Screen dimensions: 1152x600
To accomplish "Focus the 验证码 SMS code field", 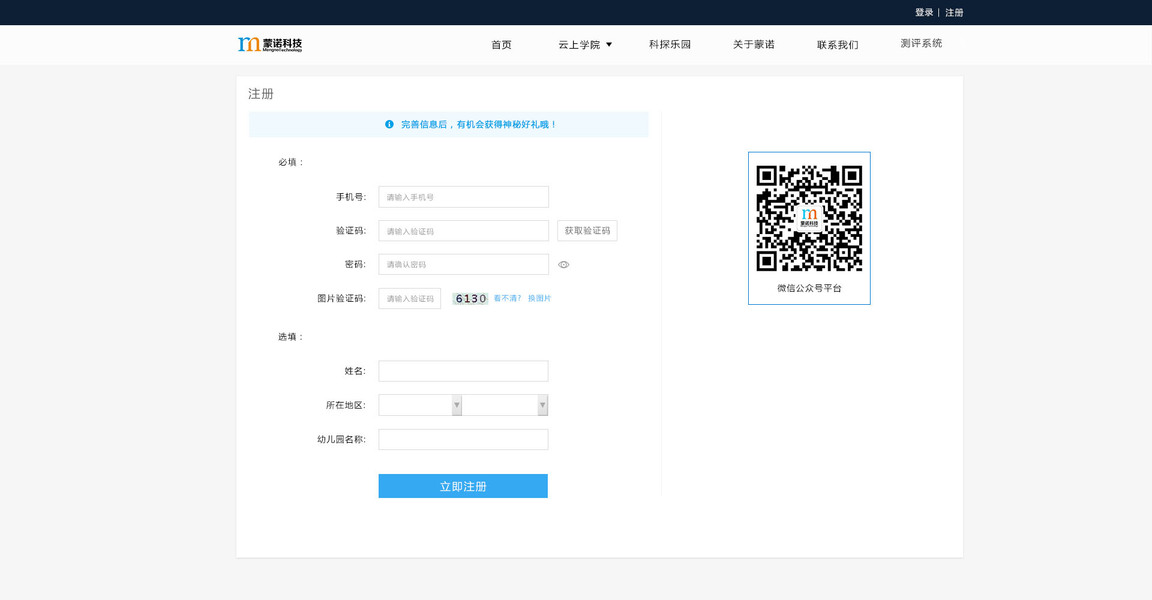I will coord(464,231).
